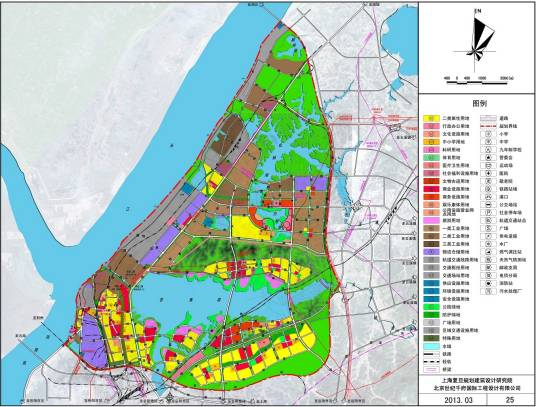The image size is (536, 407).
Task: Select the bright green 公园绿地 legend swatch
Action: (x=431, y=307)
